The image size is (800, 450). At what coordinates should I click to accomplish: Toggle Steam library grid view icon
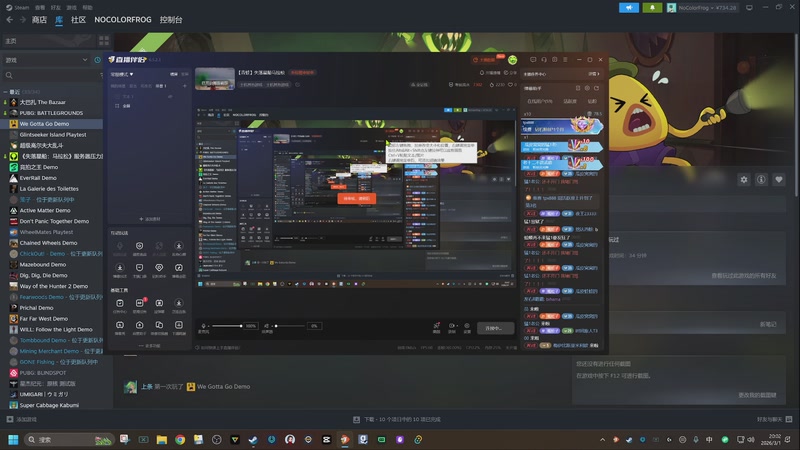click(104, 40)
